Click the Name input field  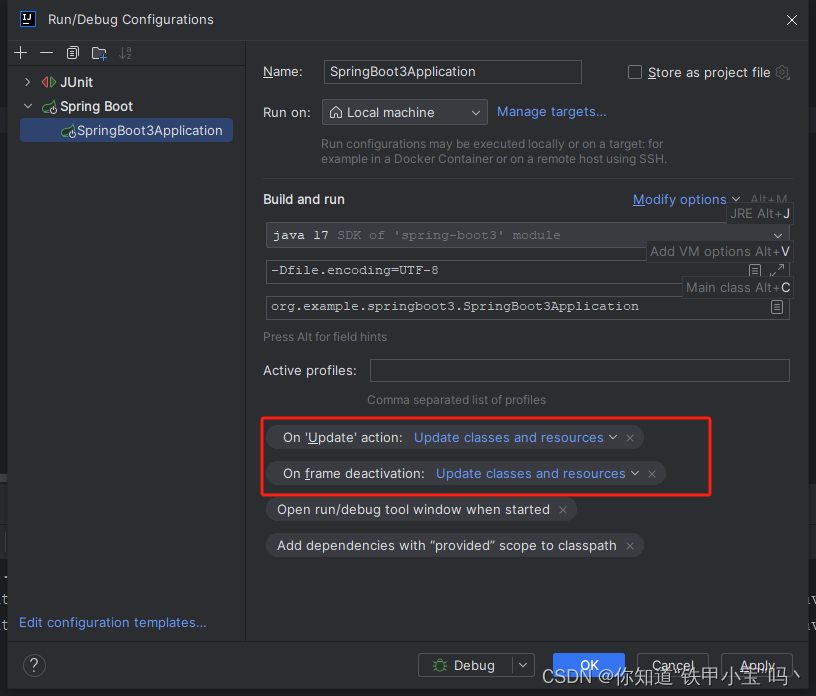point(452,72)
